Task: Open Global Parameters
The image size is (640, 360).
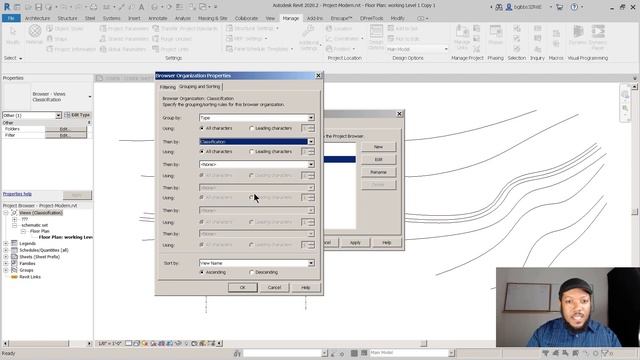Action: click(x=122, y=49)
